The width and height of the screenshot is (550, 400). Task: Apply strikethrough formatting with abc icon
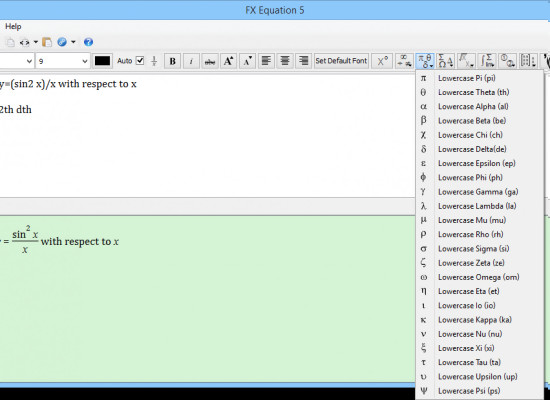[x=210, y=61]
